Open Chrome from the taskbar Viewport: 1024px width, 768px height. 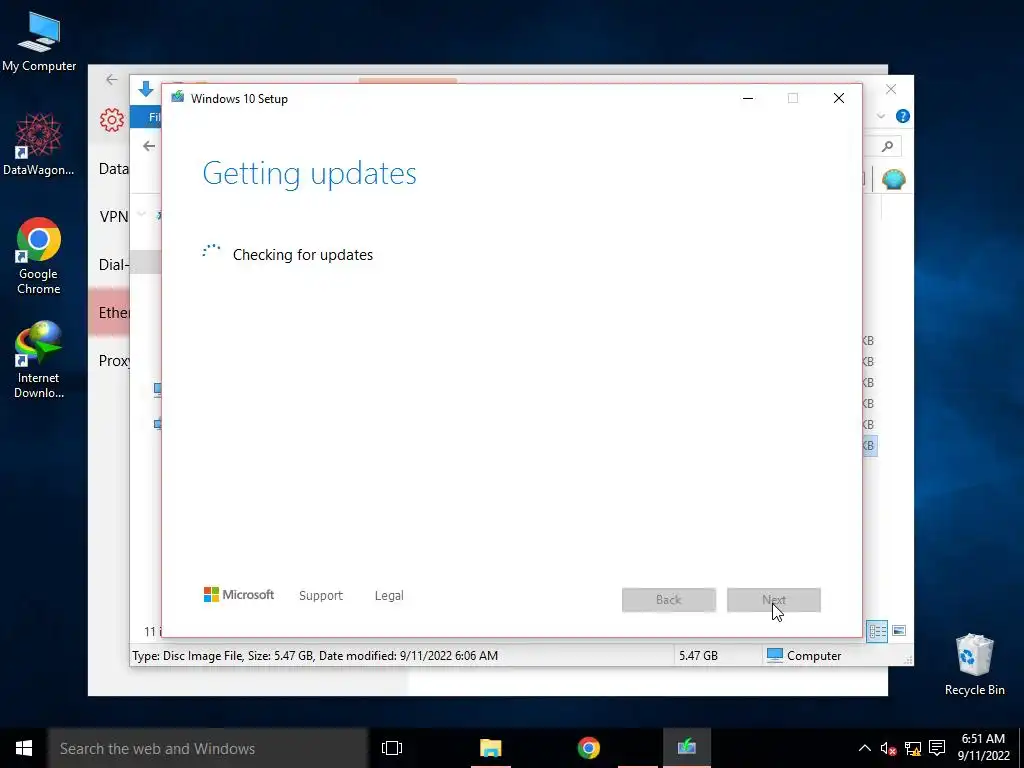click(x=588, y=748)
